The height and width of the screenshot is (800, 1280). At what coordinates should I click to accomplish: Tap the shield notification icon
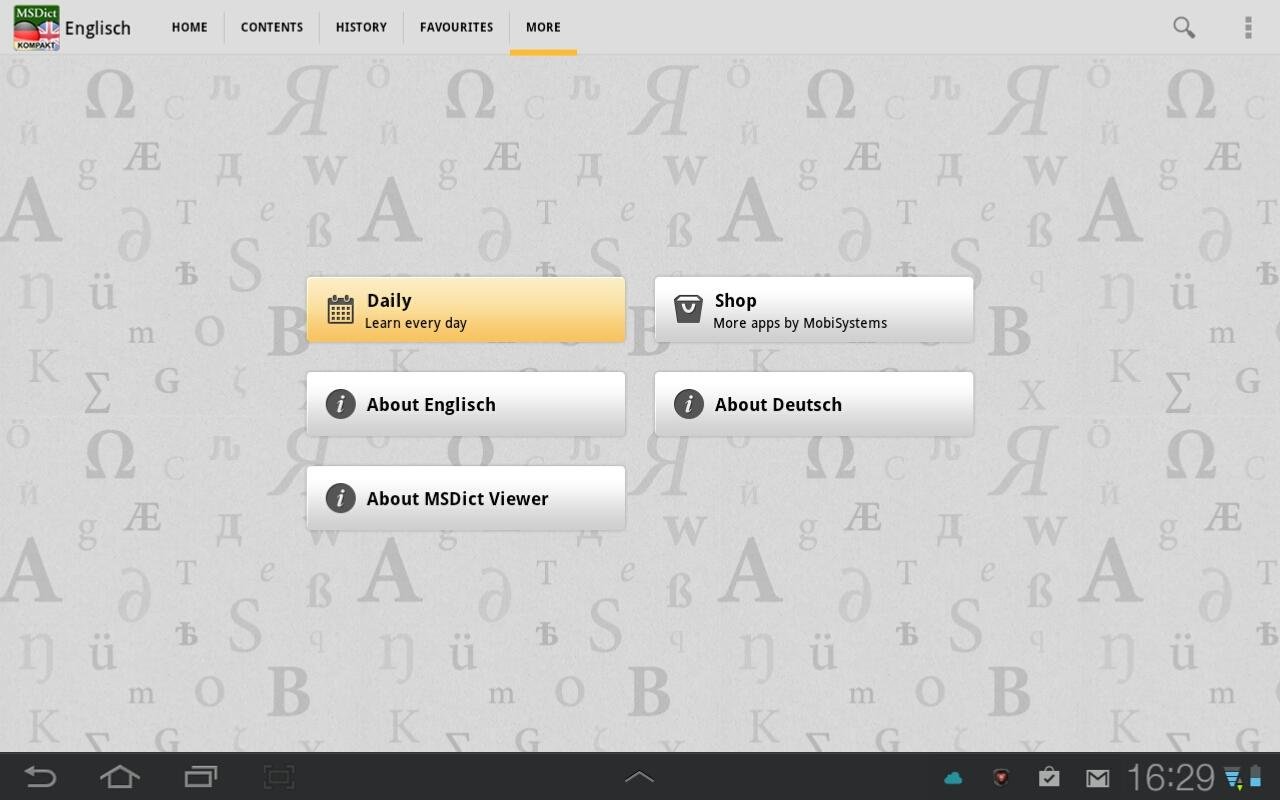(1000, 777)
